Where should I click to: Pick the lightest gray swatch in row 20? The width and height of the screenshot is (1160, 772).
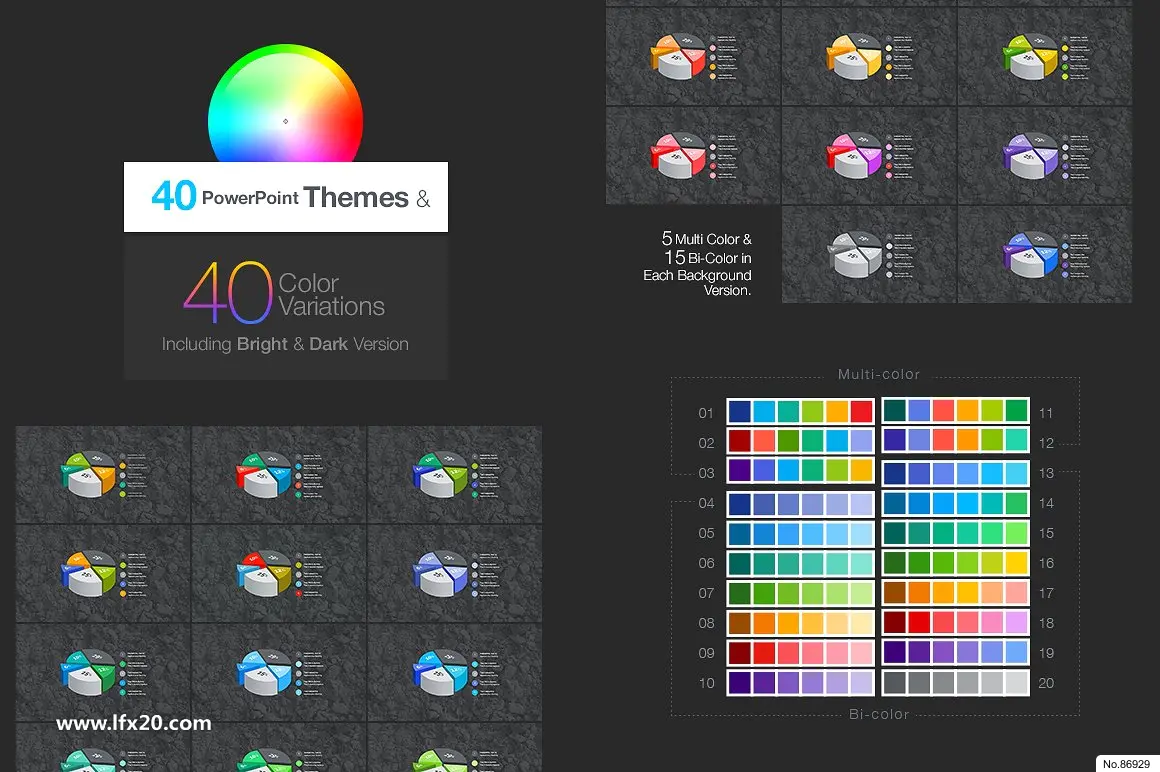1016,683
